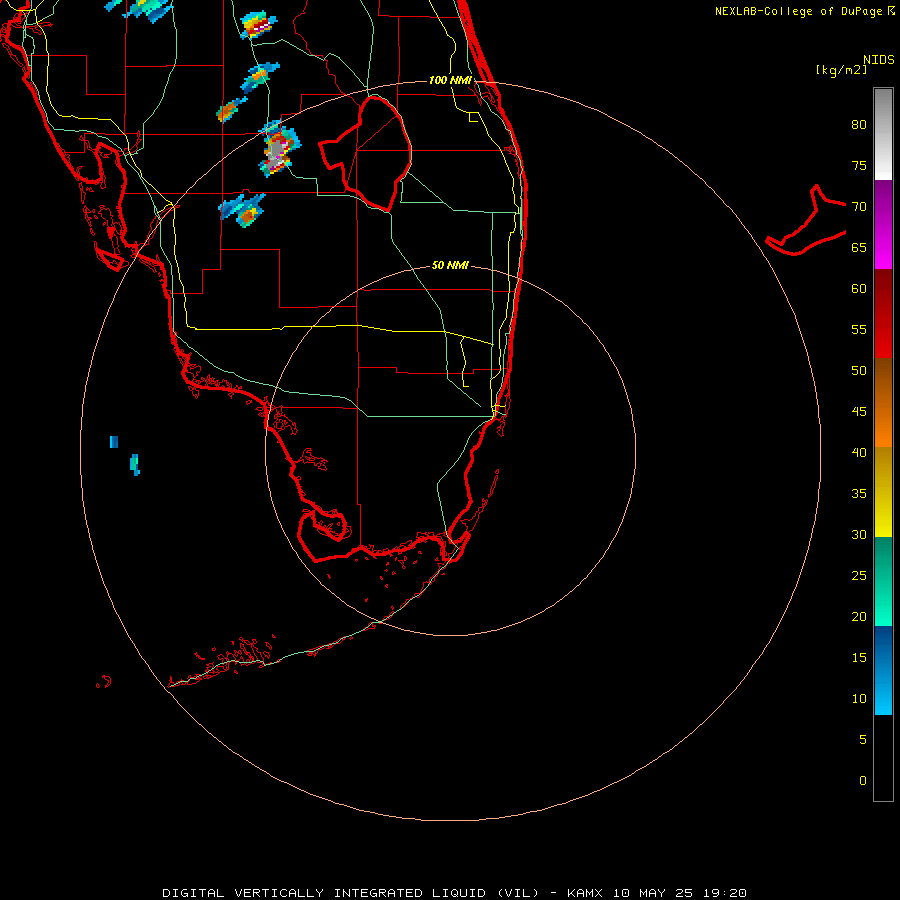Select the 30 value on the scale
Viewport: 900px width, 900px height.
(859, 534)
